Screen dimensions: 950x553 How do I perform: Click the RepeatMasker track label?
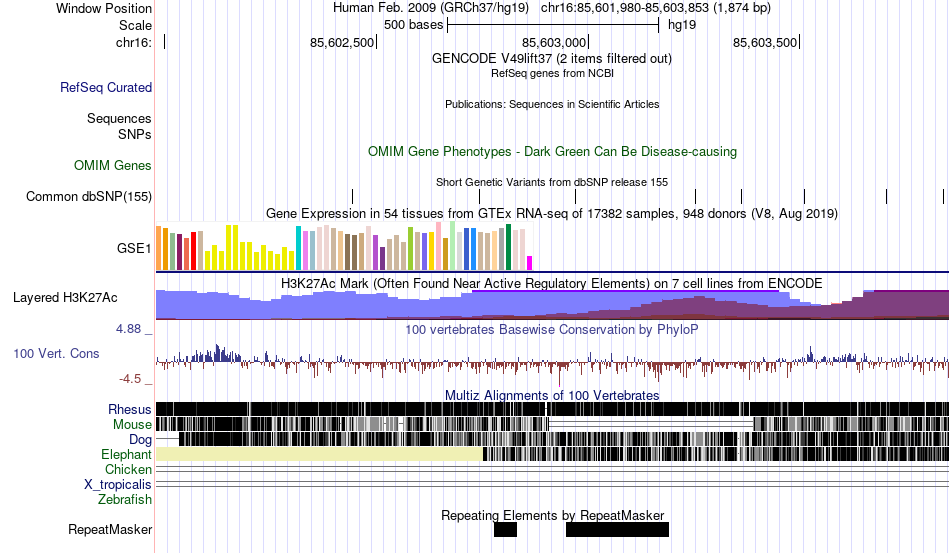point(110,529)
